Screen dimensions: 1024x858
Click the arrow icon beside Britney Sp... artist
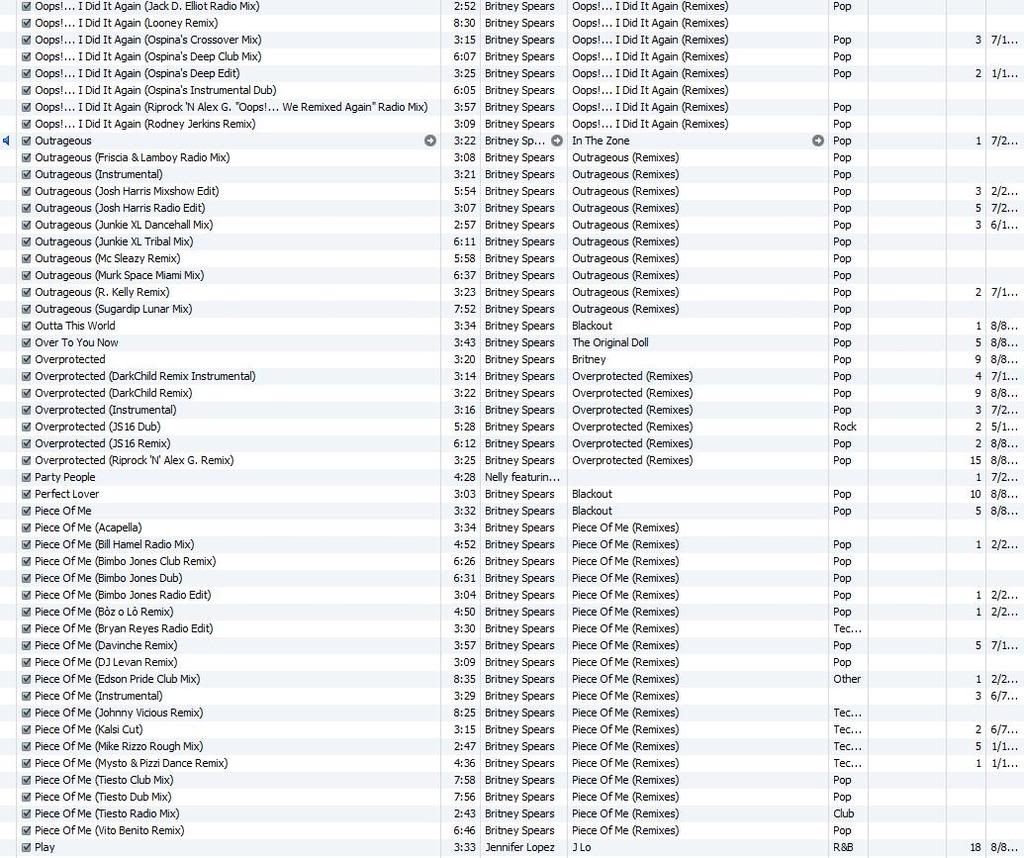(557, 141)
